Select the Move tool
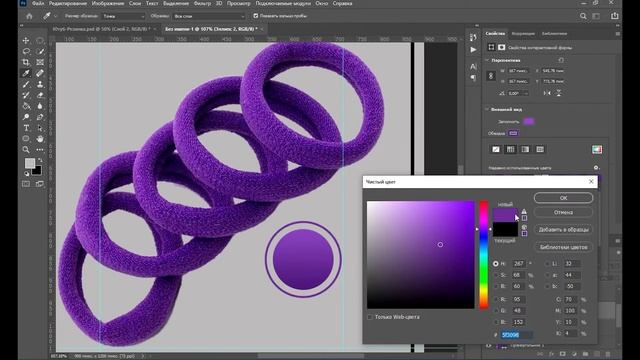640x360 pixels. coord(26,40)
